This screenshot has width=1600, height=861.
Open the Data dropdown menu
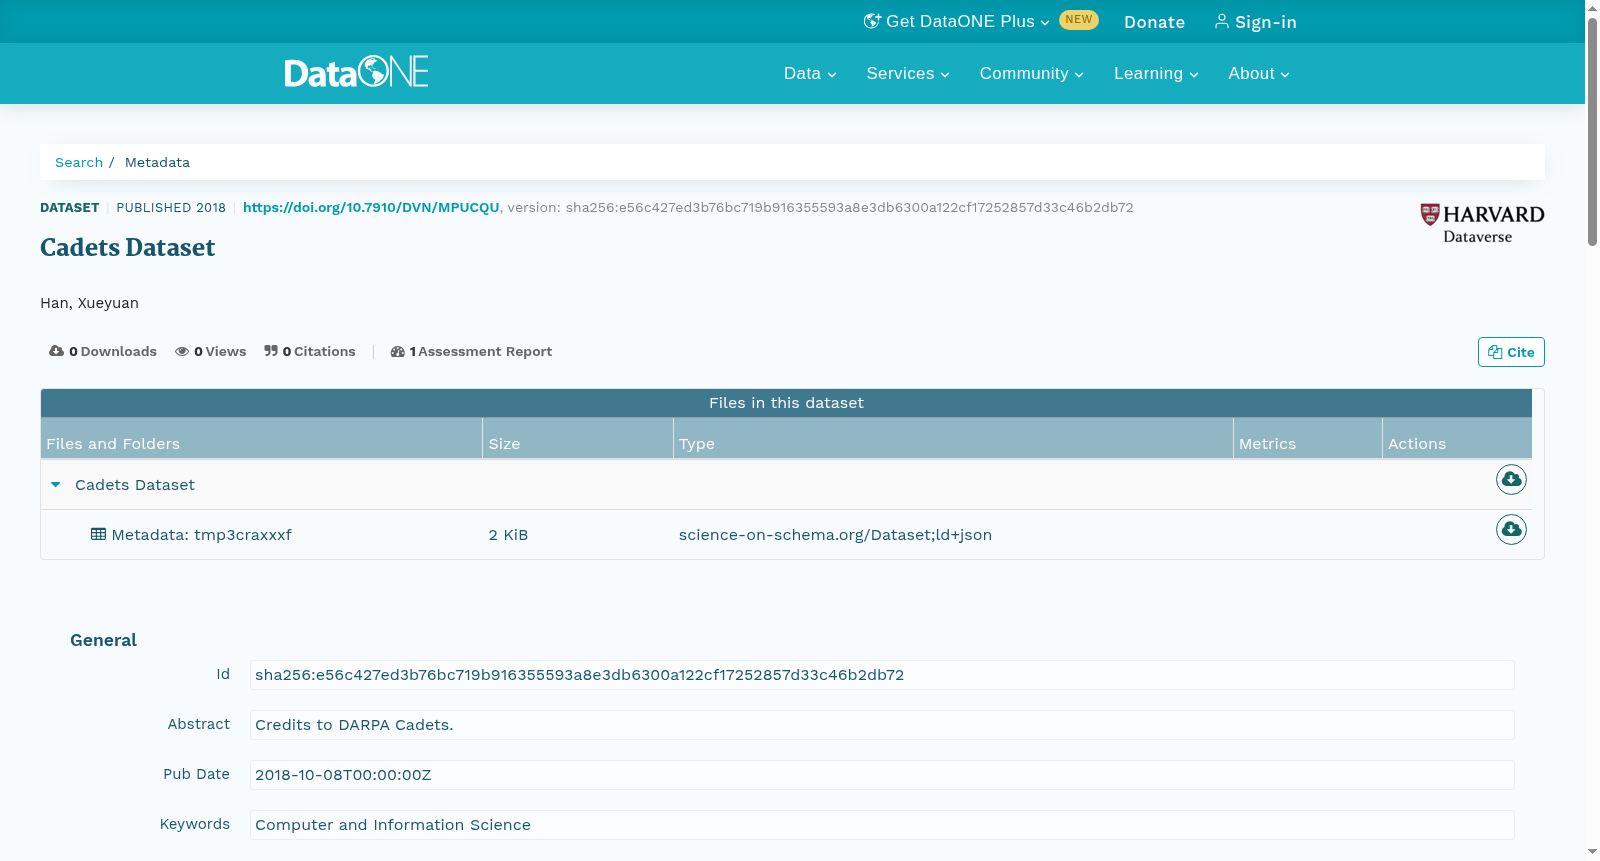point(810,74)
